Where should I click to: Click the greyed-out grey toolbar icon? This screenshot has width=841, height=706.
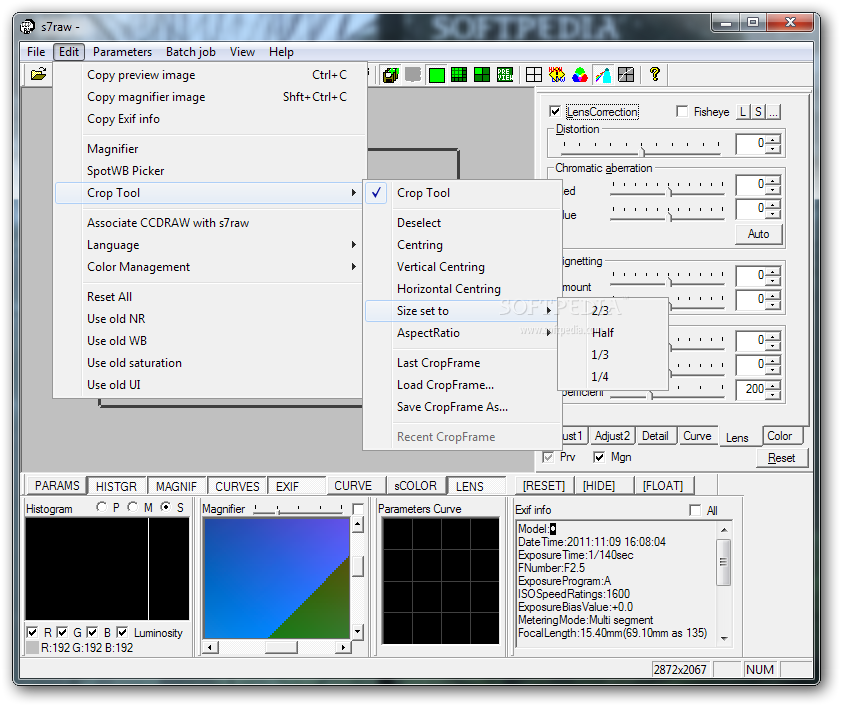412,75
